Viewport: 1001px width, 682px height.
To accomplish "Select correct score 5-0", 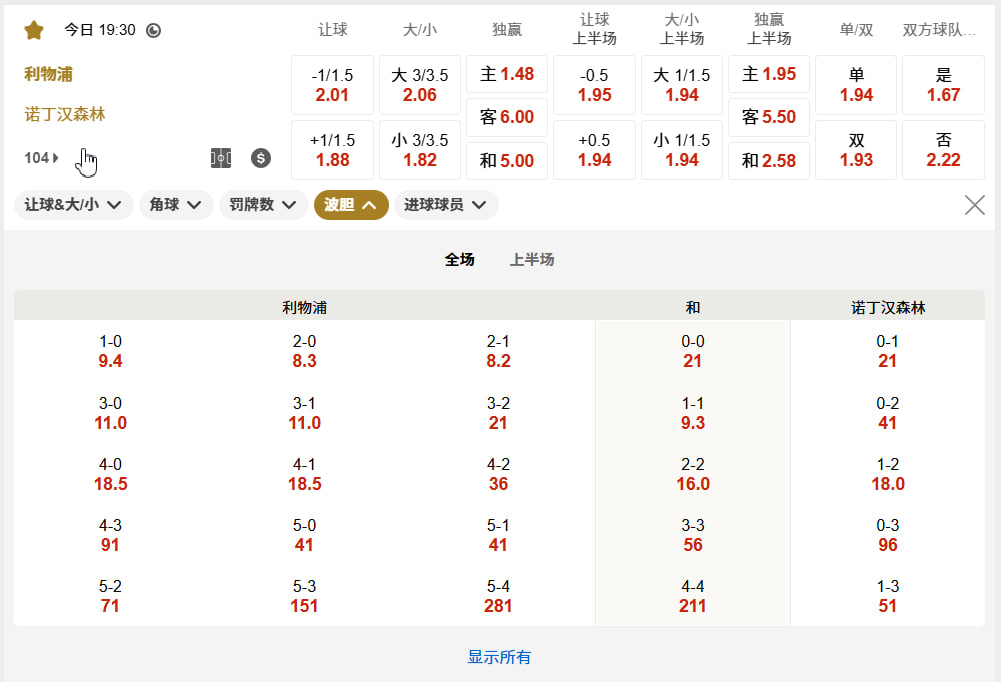I will (x=305, y=535).
